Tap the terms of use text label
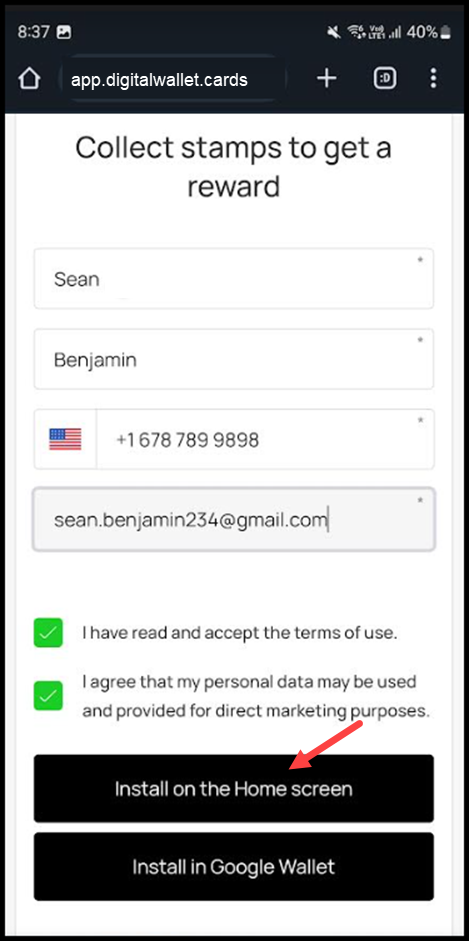 coord(240,633)
